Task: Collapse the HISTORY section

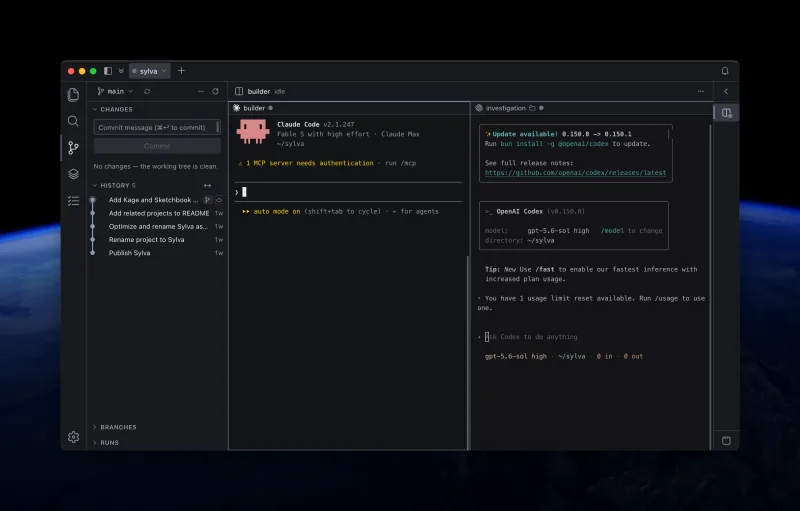Action: 114,186
